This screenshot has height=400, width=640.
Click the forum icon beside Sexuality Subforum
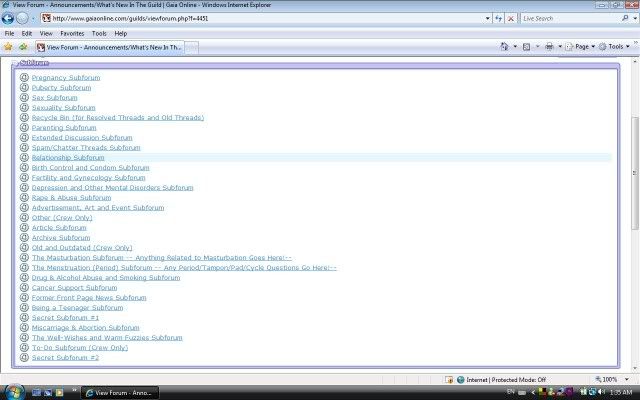[24, 107]
